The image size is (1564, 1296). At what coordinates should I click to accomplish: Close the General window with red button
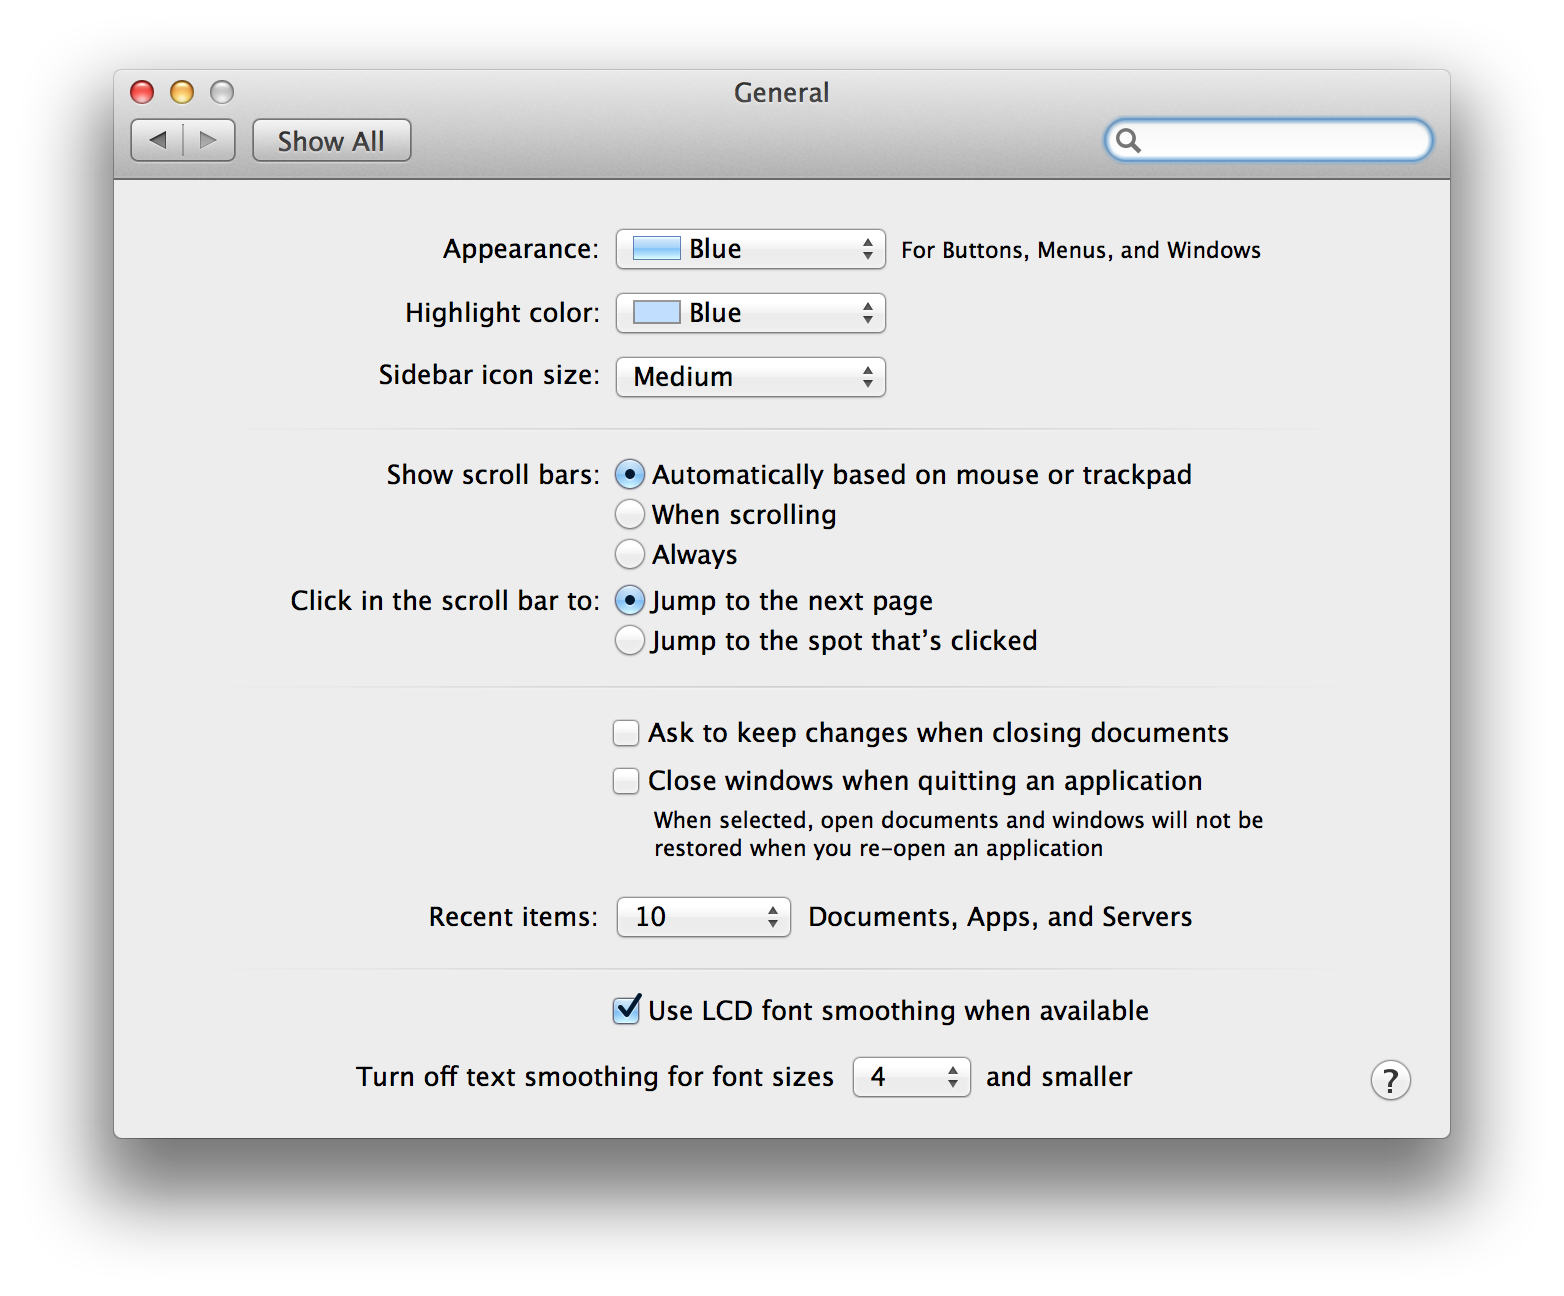[x=142, y=92]
